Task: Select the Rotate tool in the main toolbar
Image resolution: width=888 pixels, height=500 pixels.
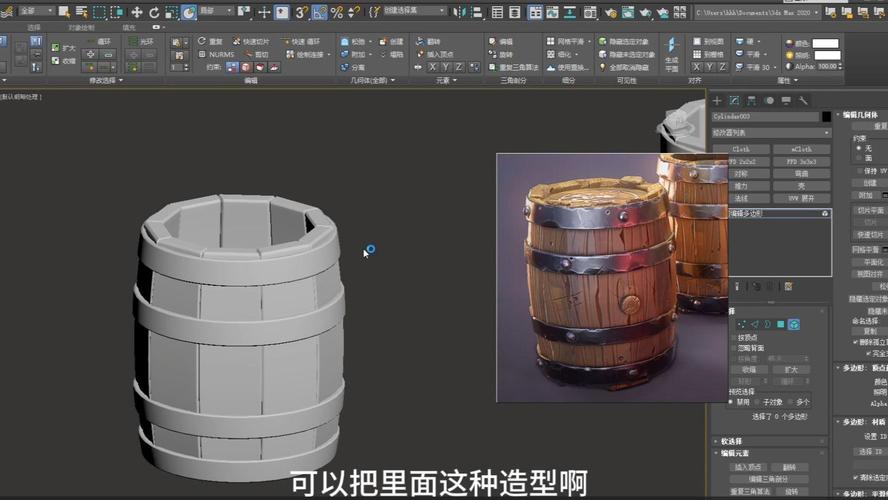Action: (153, 12)
